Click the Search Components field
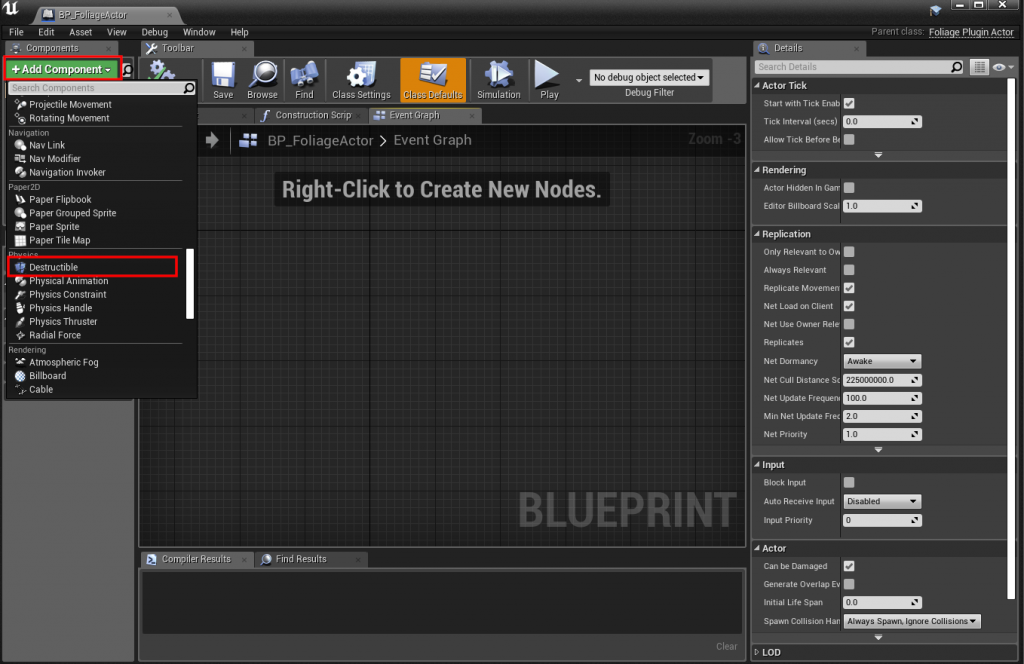Screen dimensions: 1024x664 click(101, 87)
